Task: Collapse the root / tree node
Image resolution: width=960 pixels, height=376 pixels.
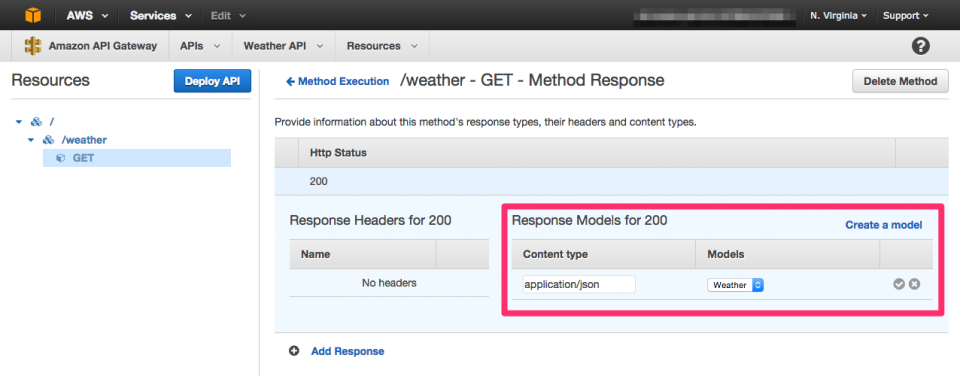Action: tap(19, 122)
